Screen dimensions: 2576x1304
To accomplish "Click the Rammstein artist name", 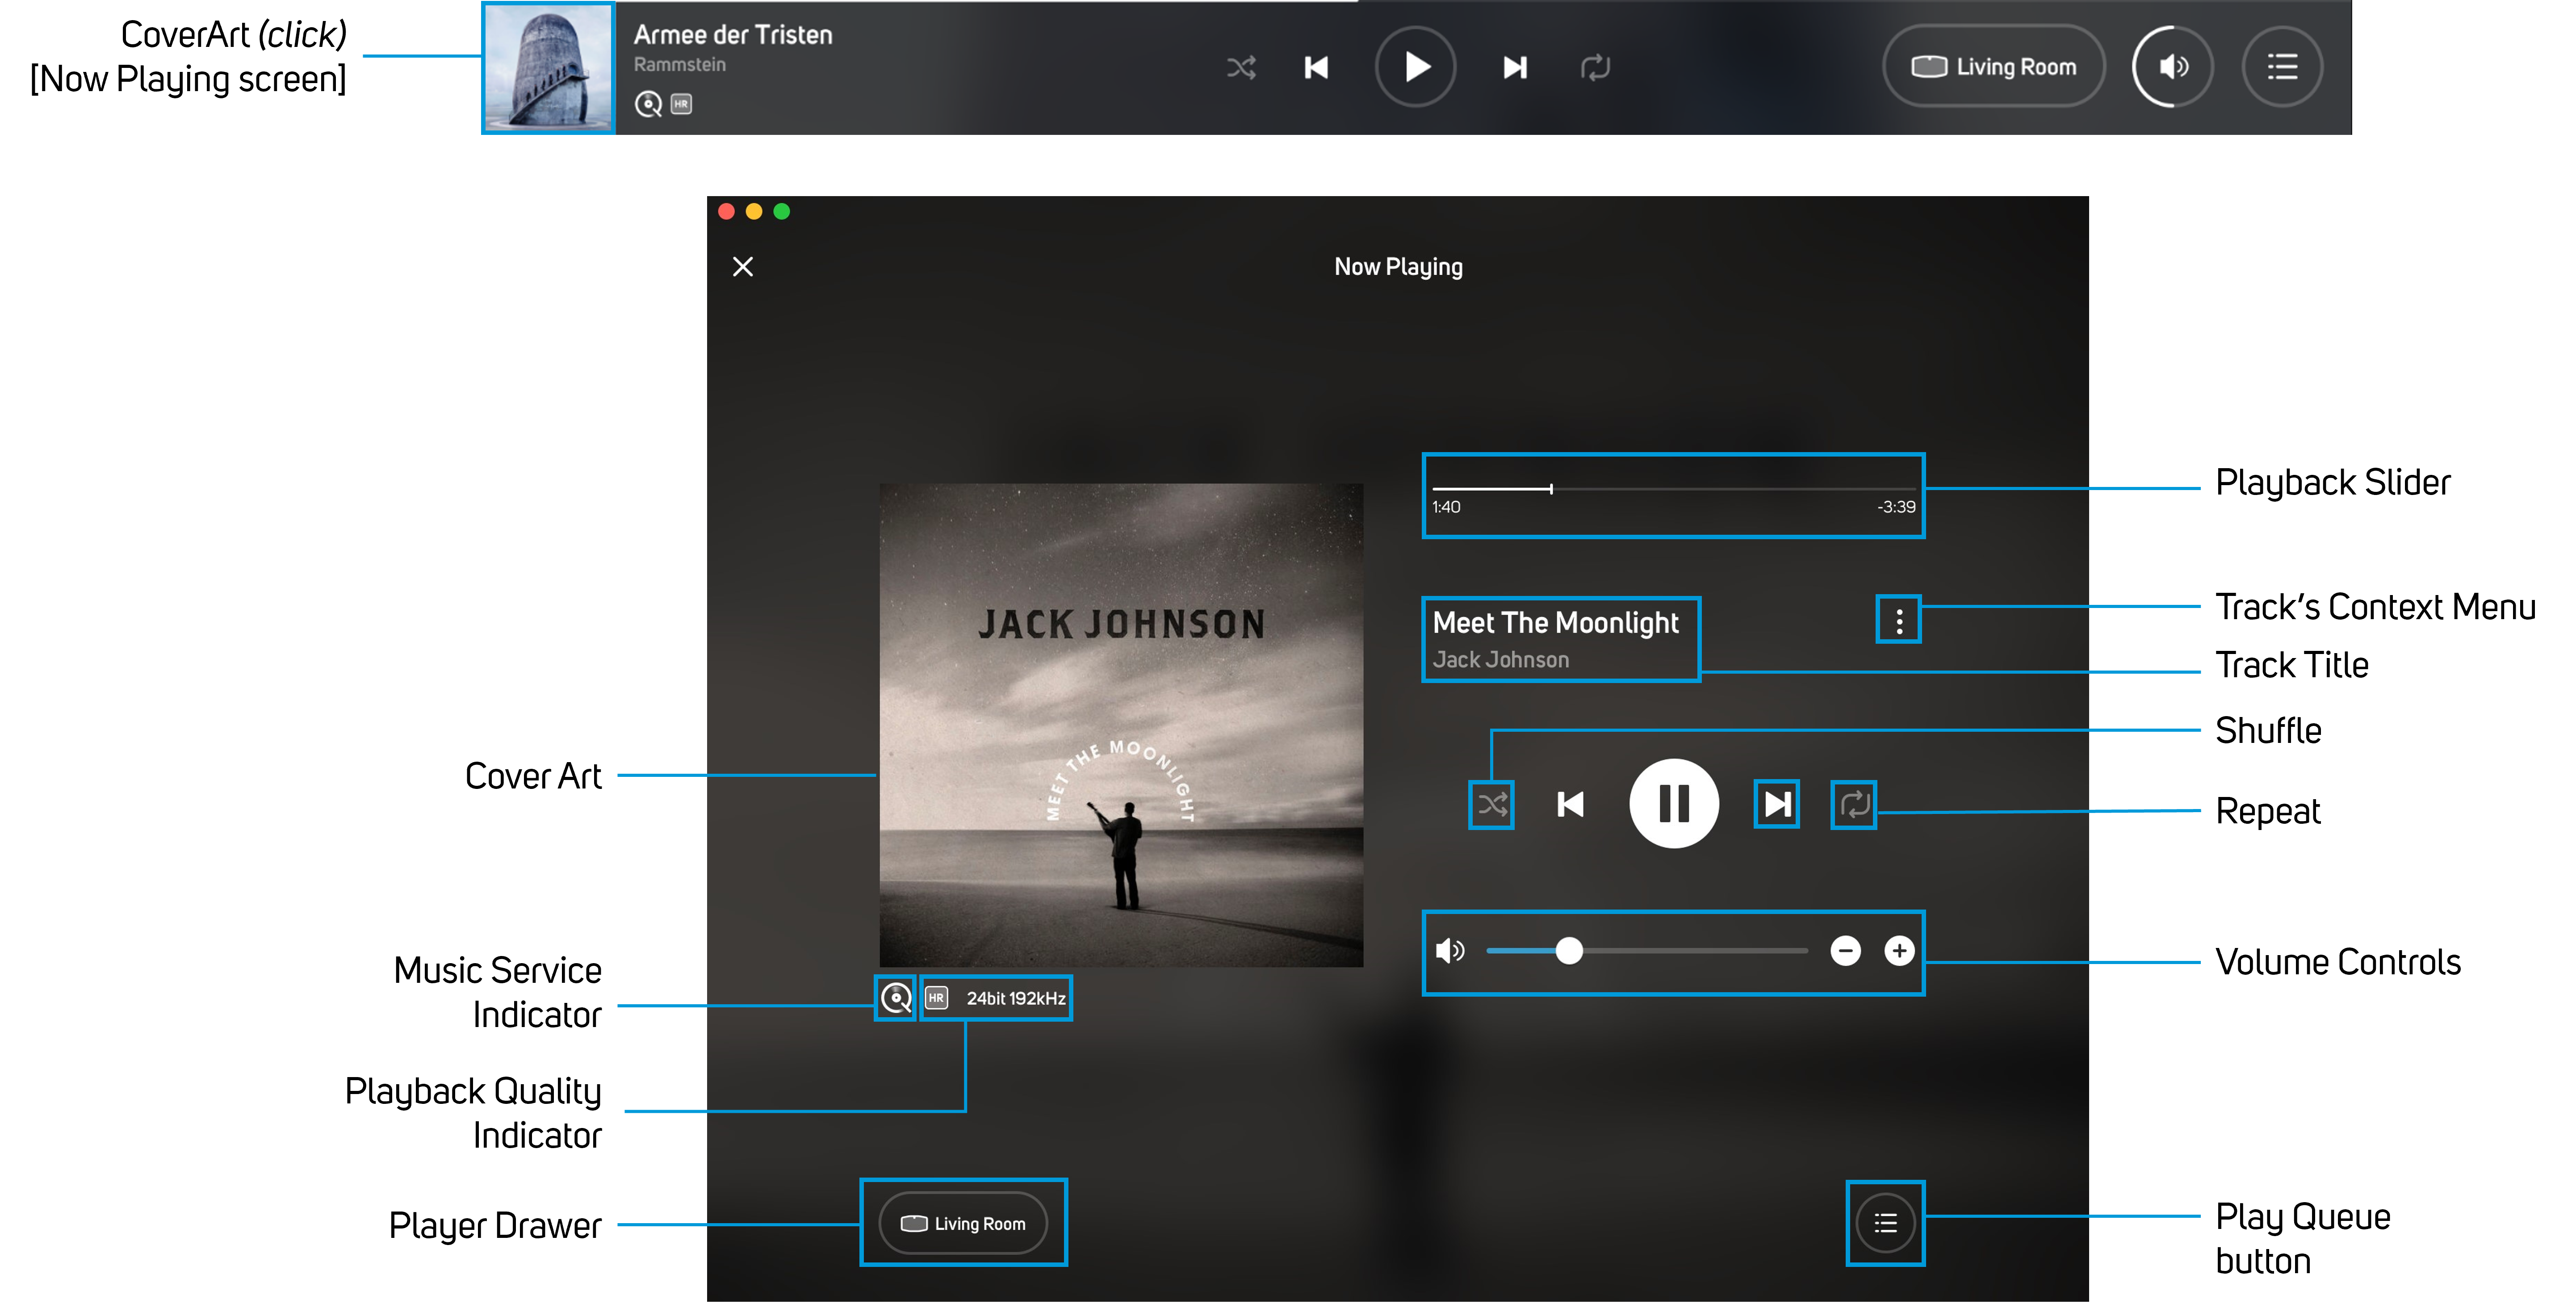I will point(680,65).
